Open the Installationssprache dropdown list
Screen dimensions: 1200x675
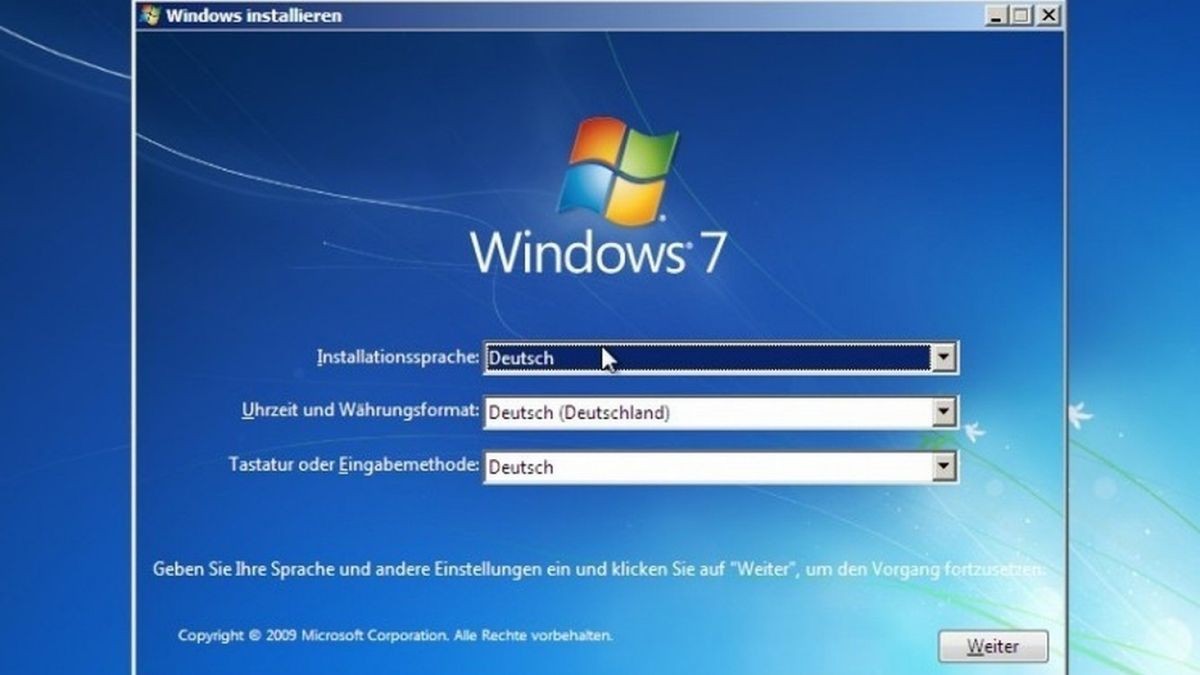(945, 357)
